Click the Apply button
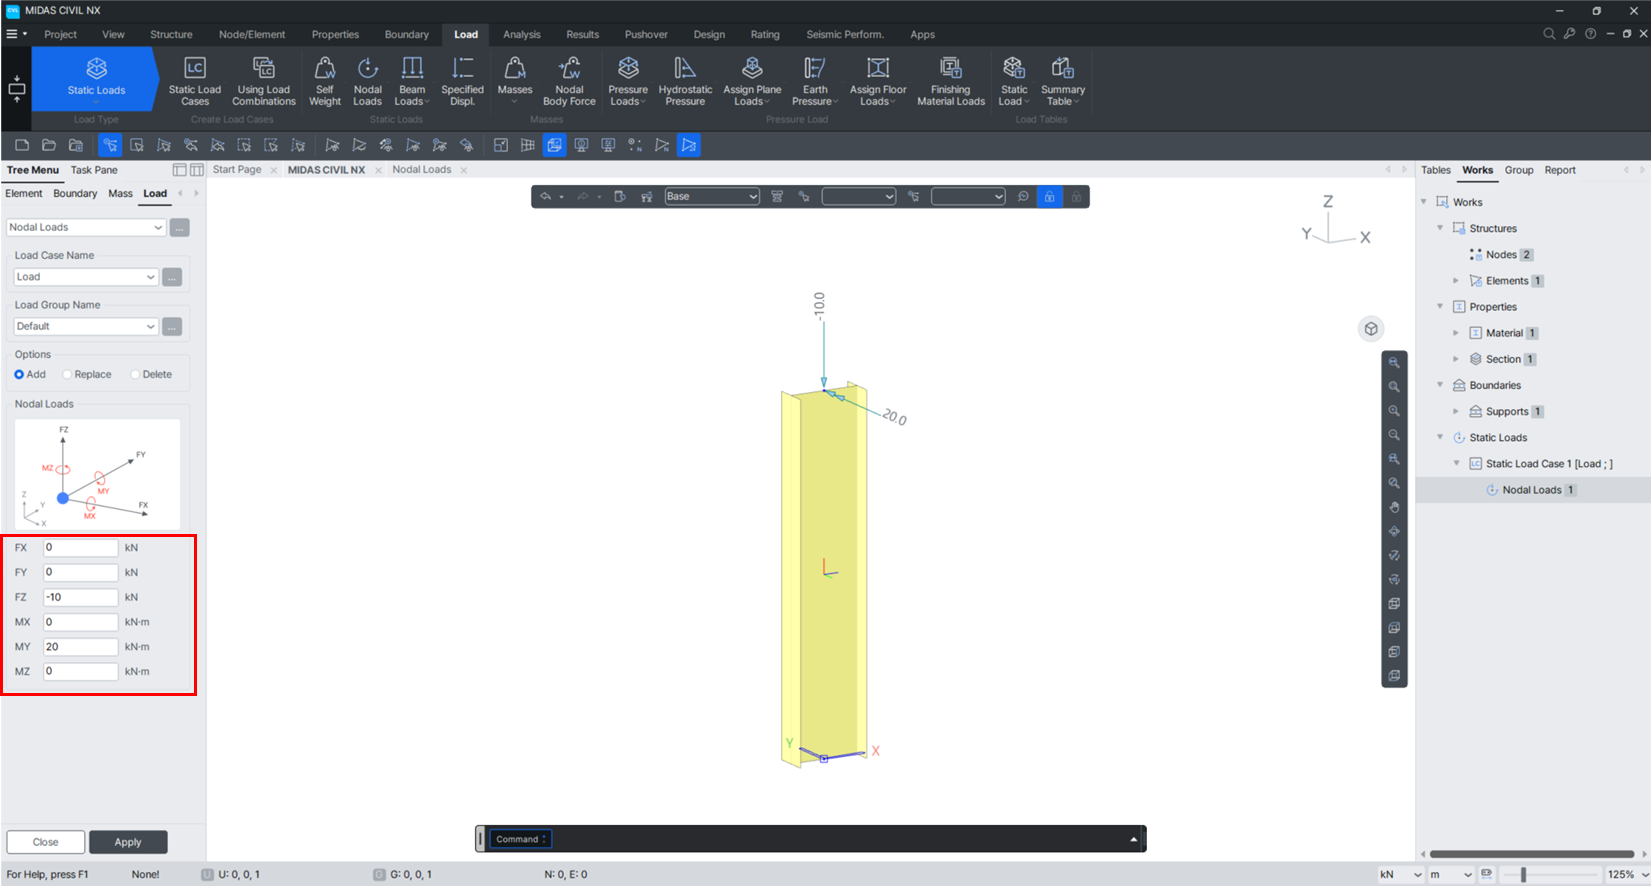 point(128,842)
